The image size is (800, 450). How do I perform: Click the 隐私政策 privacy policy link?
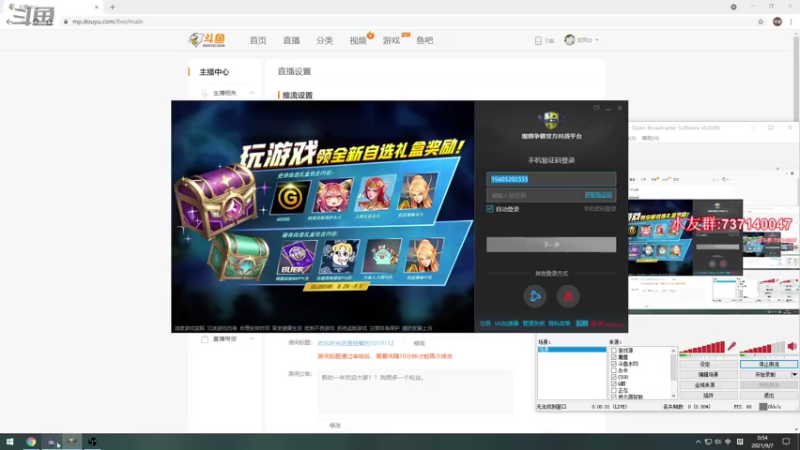click(559, 323)
